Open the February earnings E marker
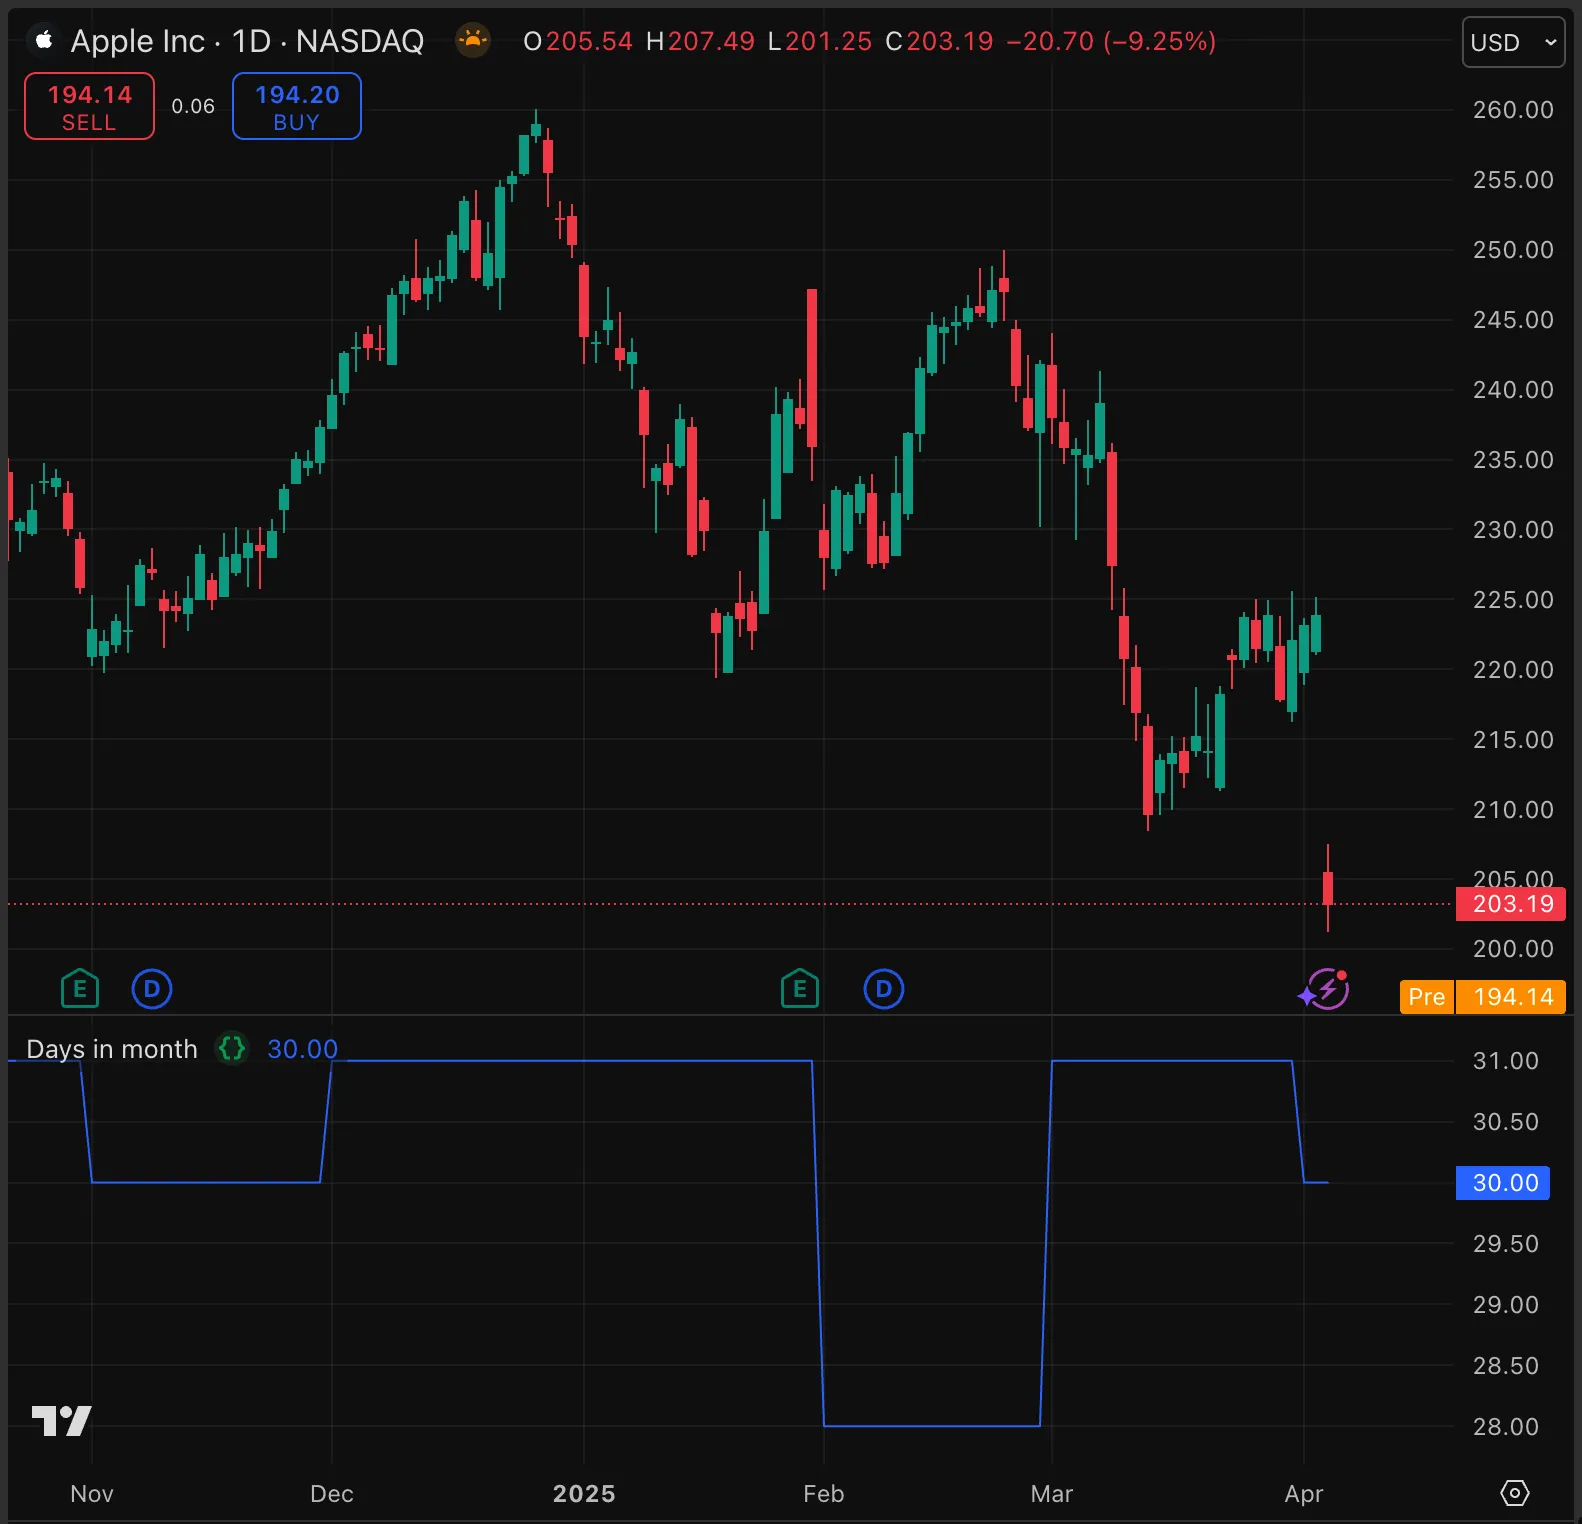 click(x=799, y=990)
